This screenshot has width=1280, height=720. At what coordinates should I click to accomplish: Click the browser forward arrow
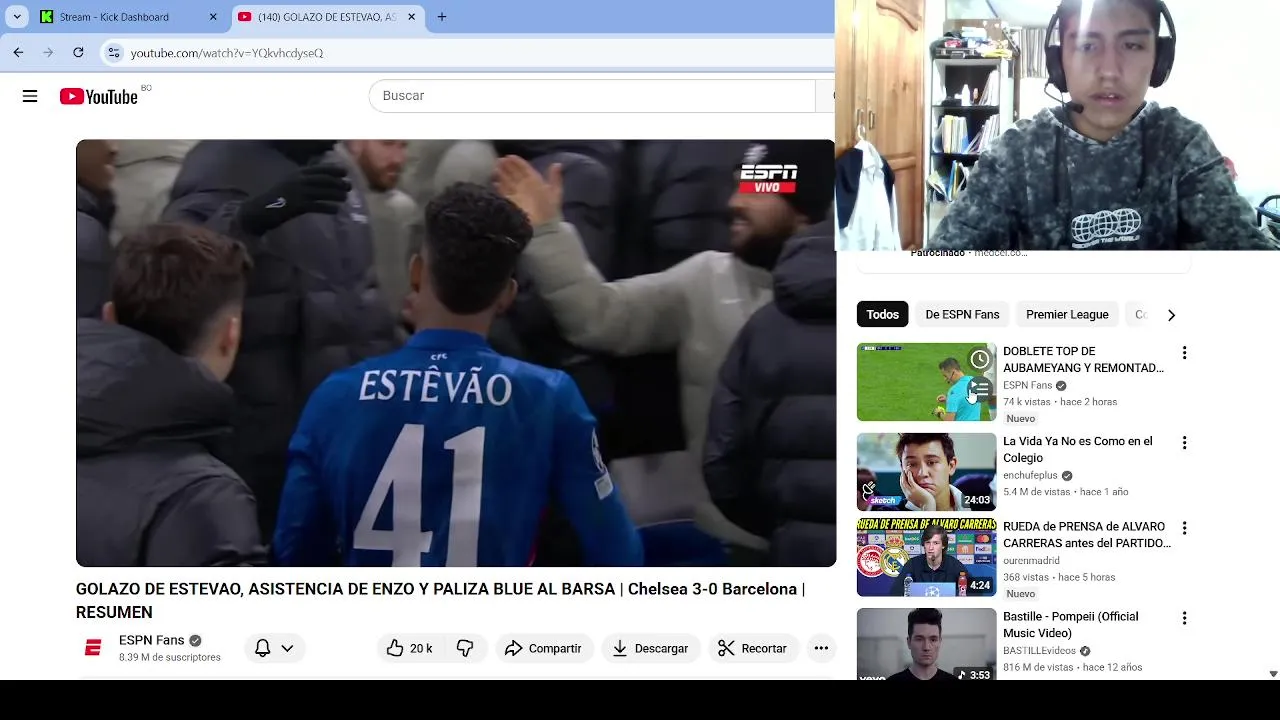[x=48, y=52]
